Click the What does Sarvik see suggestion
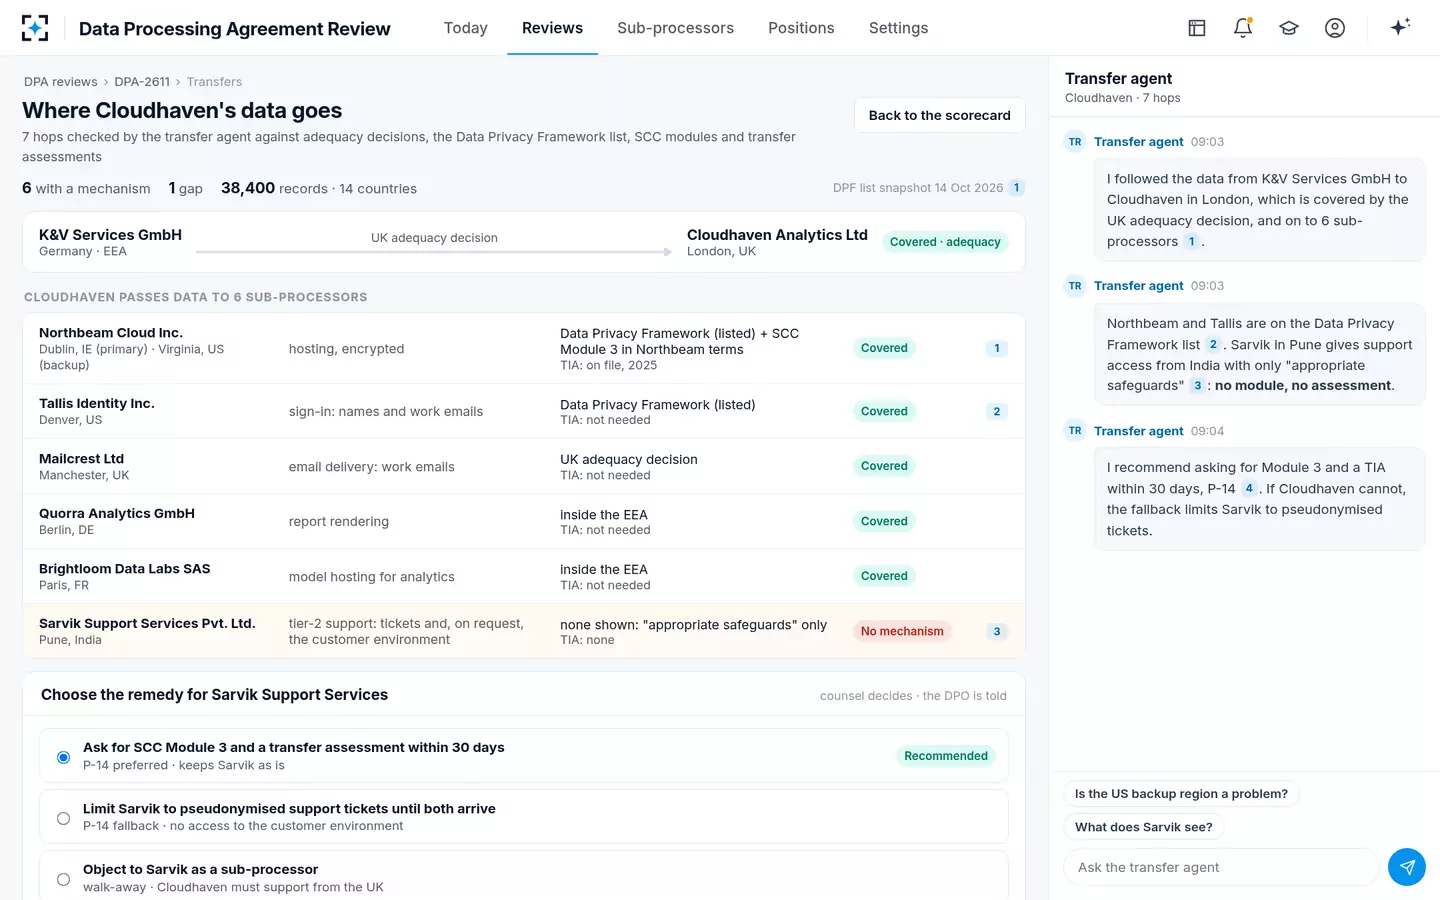Image resolution: width=1440 pixels, height=900 pixels. click(x=1144, y=827)
